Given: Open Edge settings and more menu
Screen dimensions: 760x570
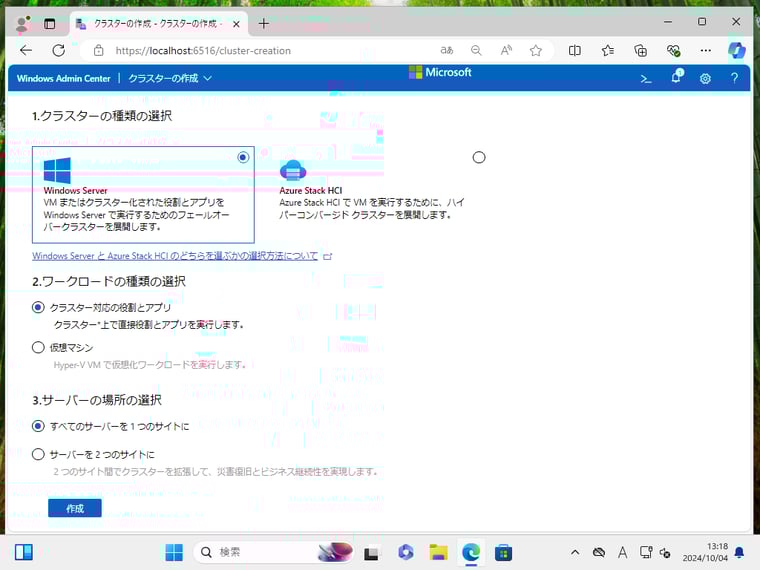Looking at the screenshot, I should point(706,50).
